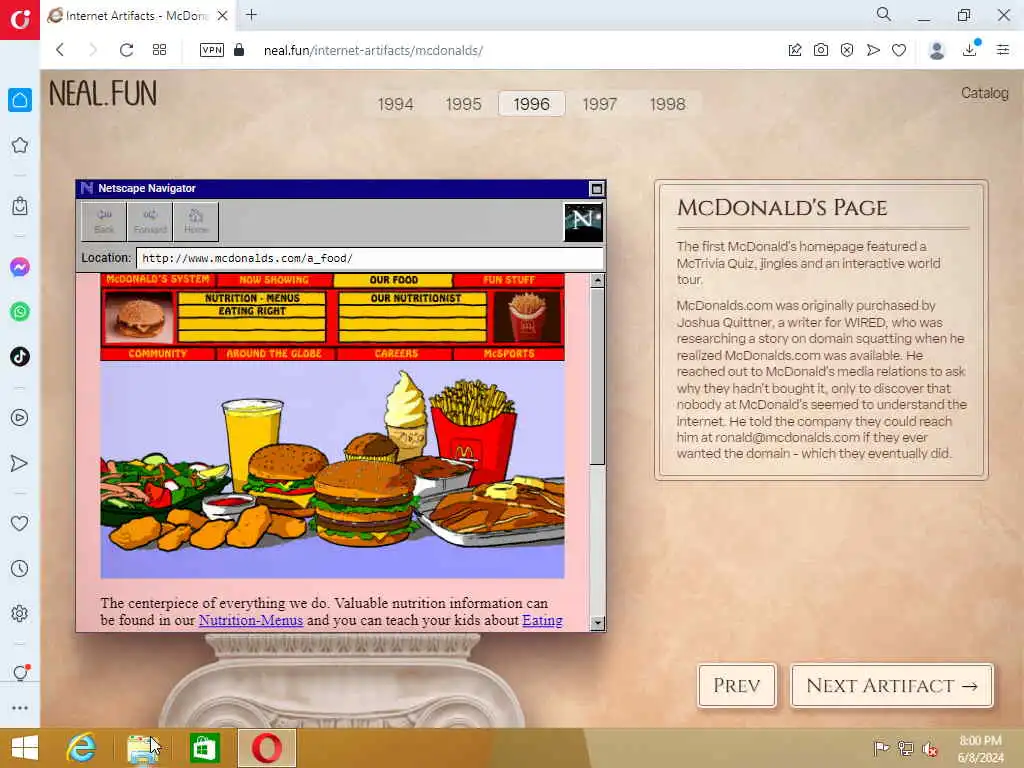This screenshot has width=1024, height=768.
Task: Open the Opera menu logo
Action: pos(20,20)
